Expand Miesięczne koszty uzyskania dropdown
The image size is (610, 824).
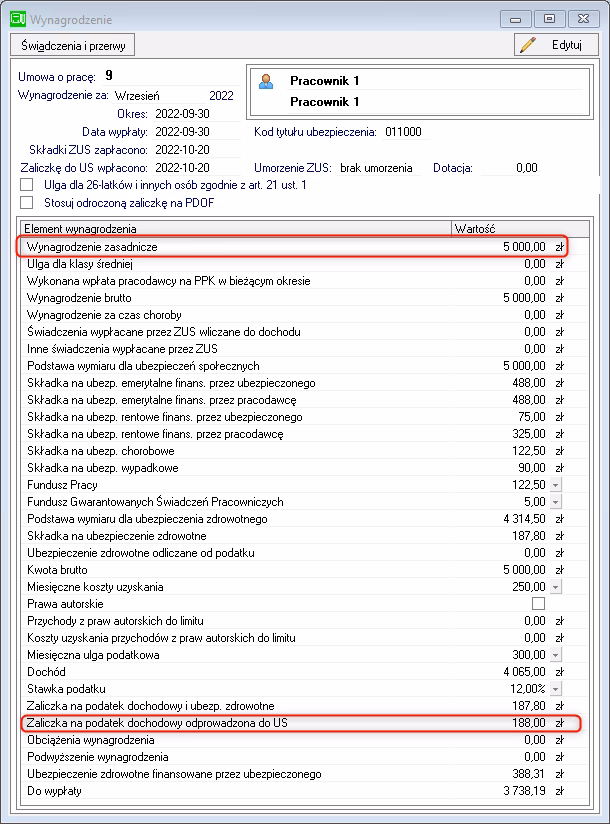click(557, 587)
